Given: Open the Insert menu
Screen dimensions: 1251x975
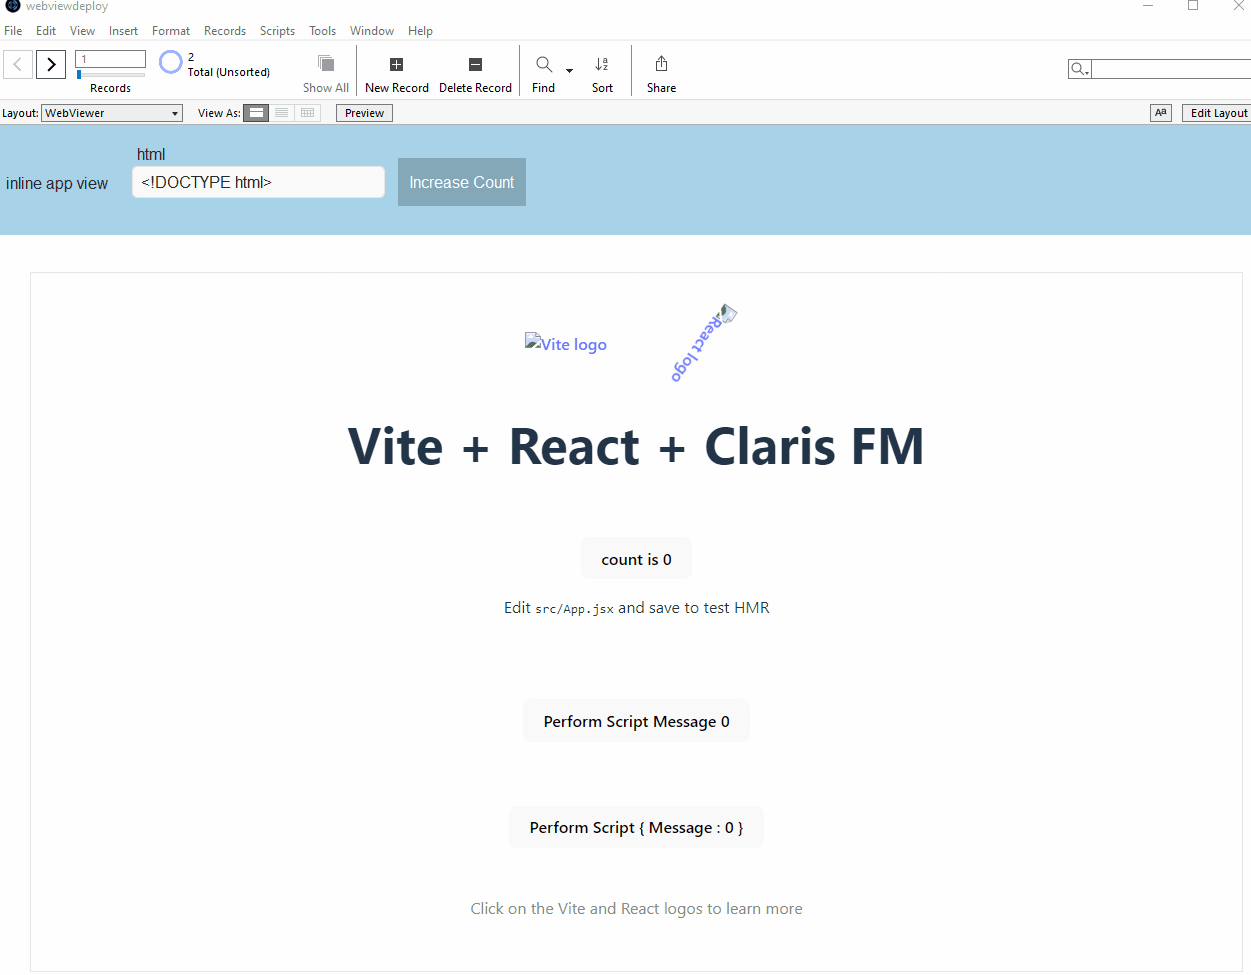Looking at the screenshot, I should (124, 31).
